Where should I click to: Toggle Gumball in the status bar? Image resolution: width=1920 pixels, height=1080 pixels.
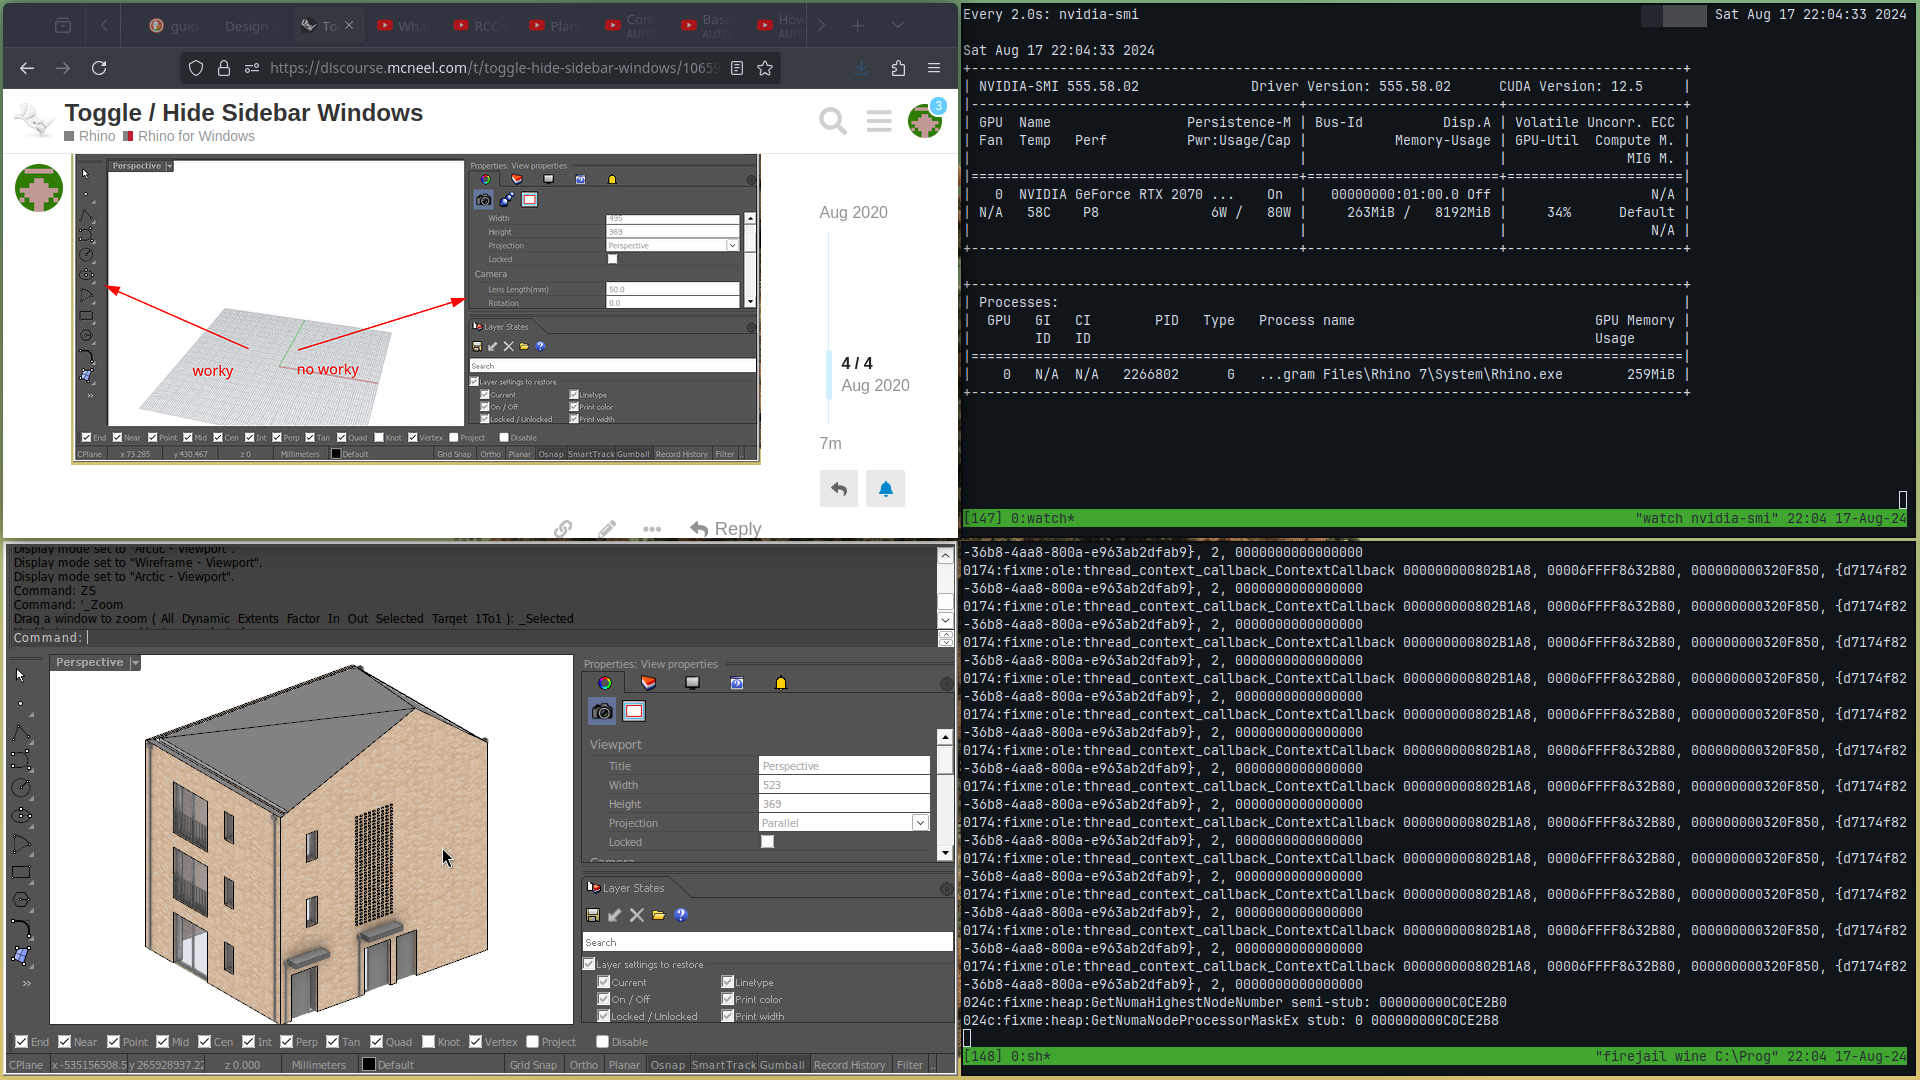[x=782, y=1065]
